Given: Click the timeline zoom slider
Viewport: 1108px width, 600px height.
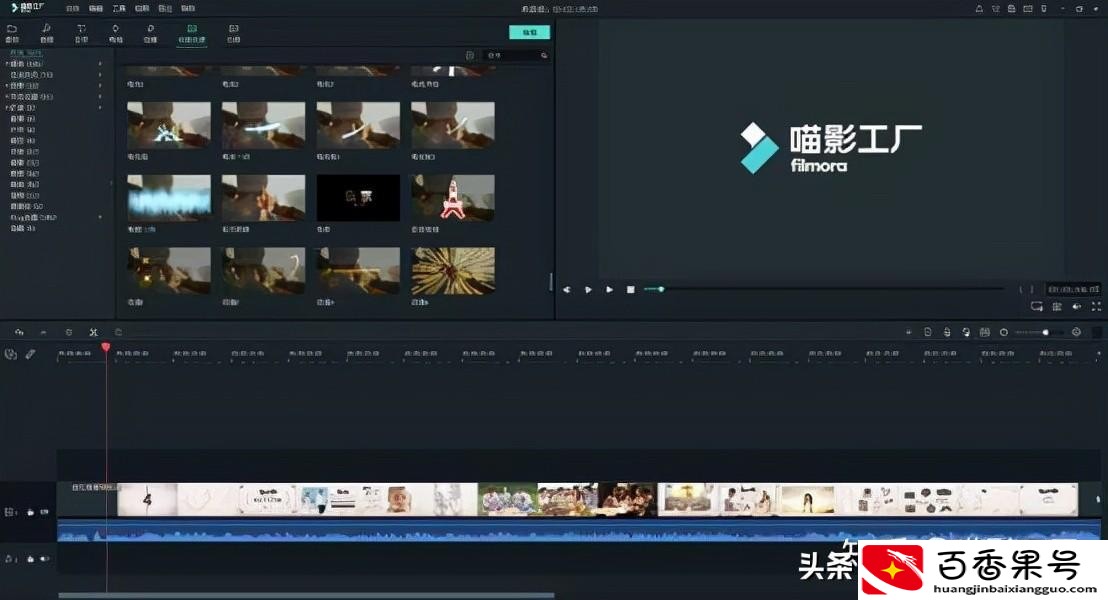Looking at the screenshot, I should pyautogui.click(x=1039, y=332).
